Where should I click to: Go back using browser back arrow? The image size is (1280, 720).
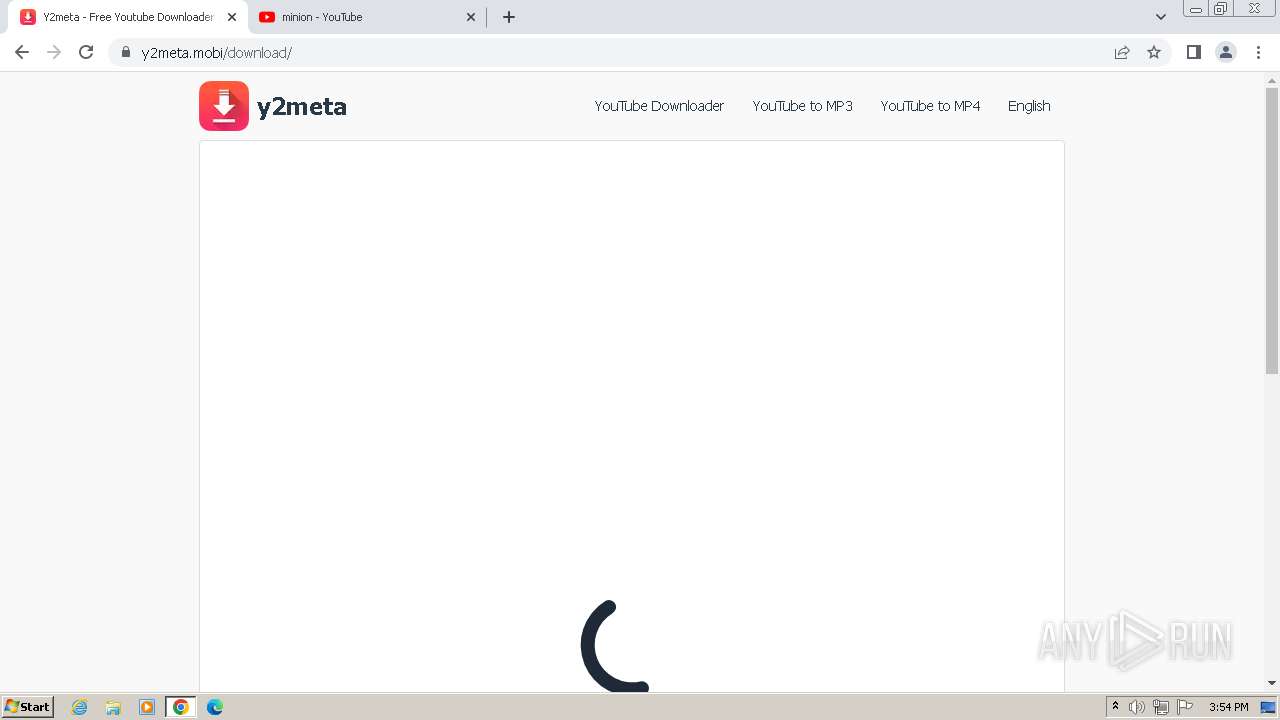[x=22, y=52]
